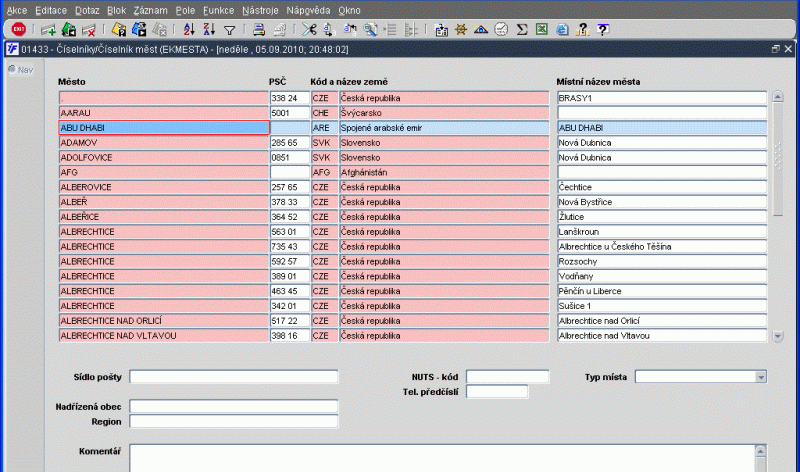
Task: Click the yellow enter query icon
Action: pos(119,30)
